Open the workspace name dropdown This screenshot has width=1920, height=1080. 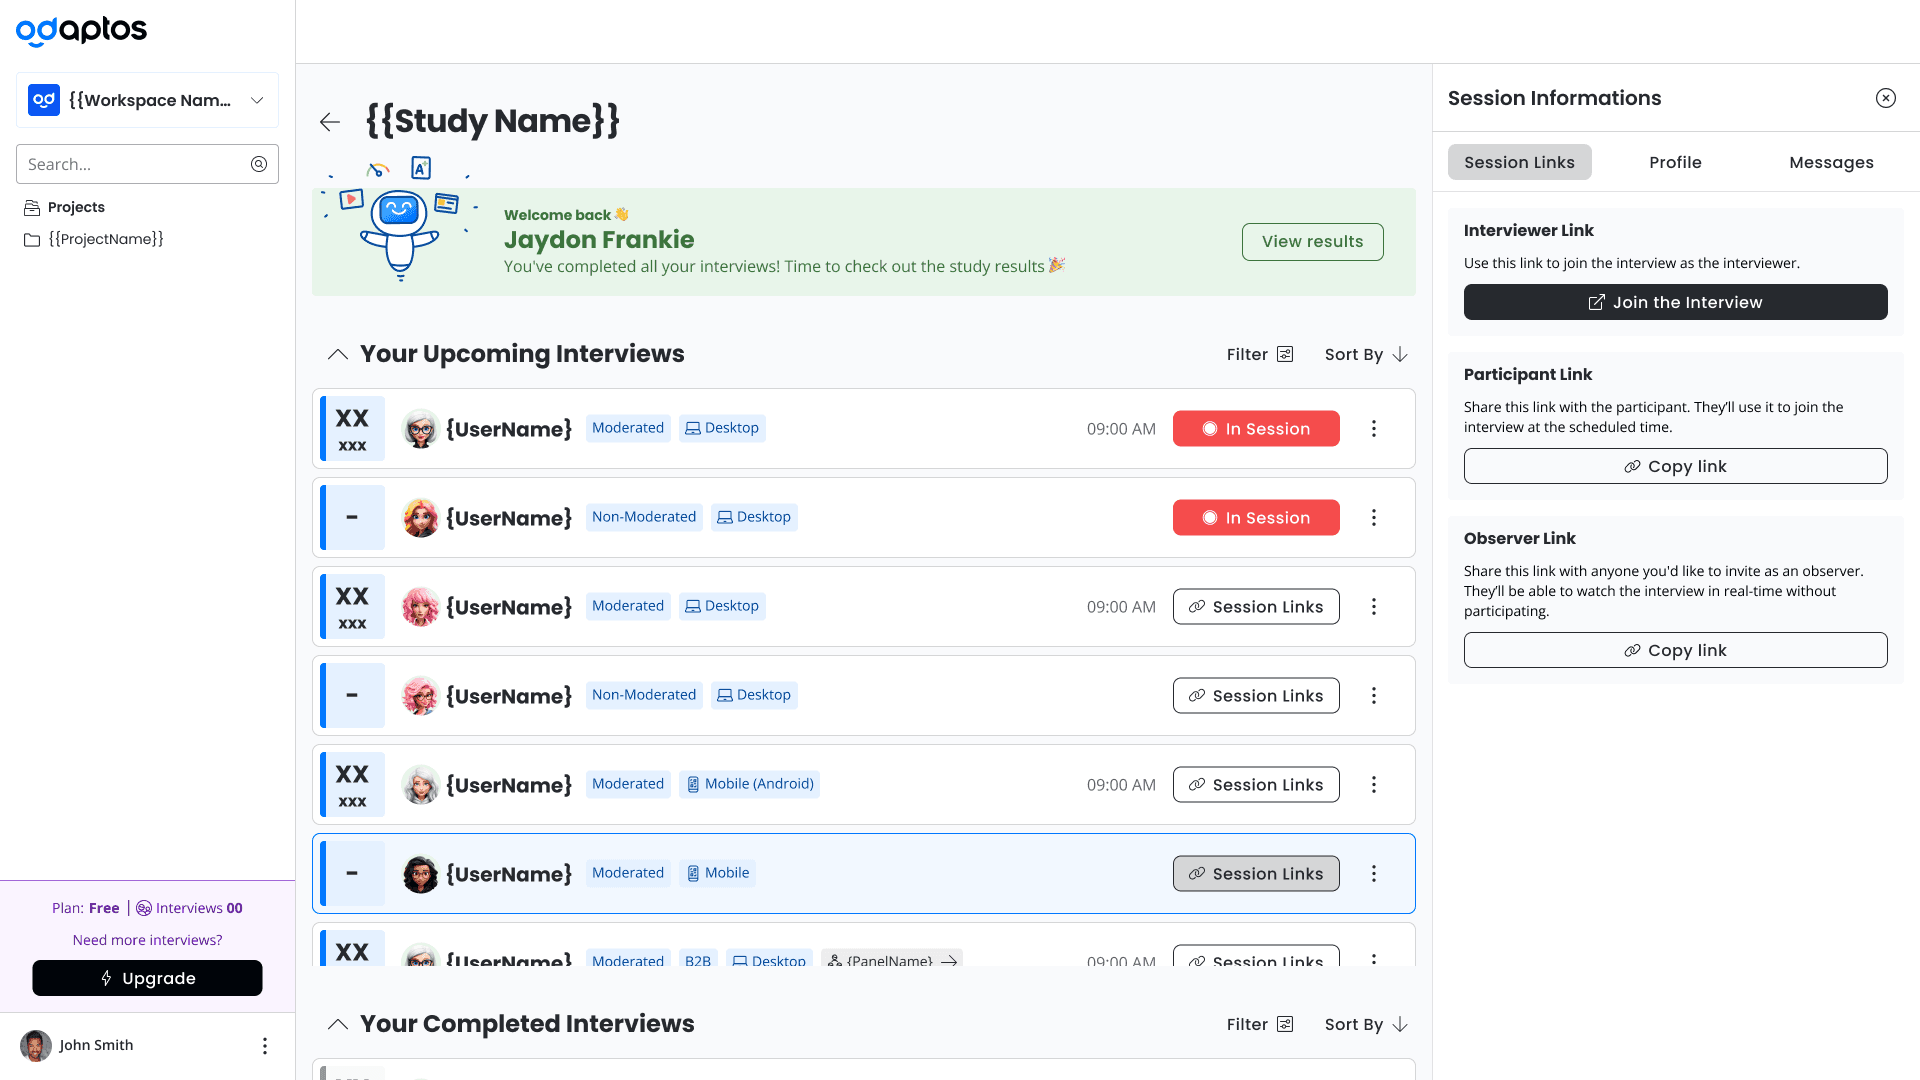[x=147, y=100]
